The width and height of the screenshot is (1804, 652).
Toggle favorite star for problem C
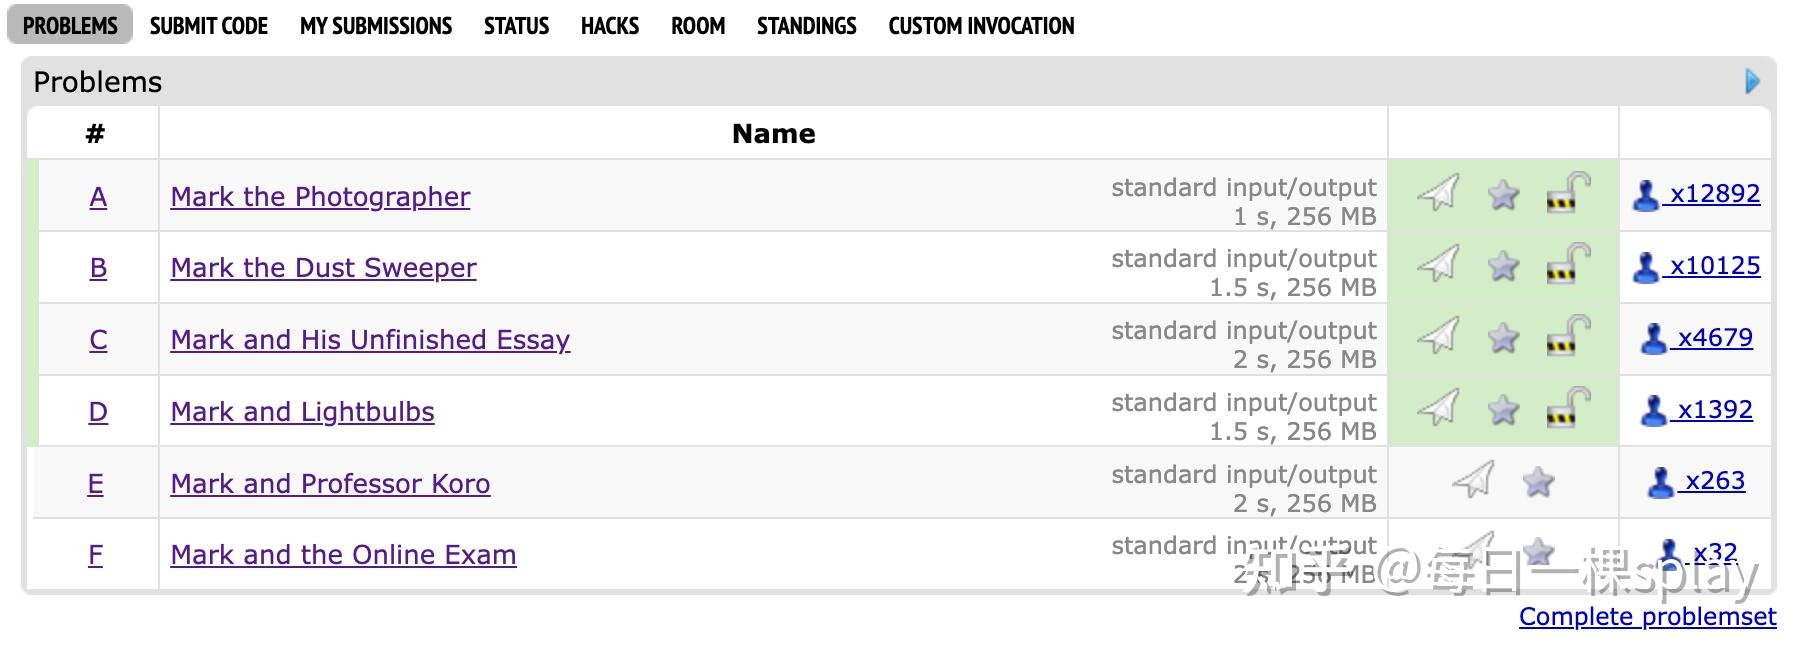click(x=1503, y=339)
